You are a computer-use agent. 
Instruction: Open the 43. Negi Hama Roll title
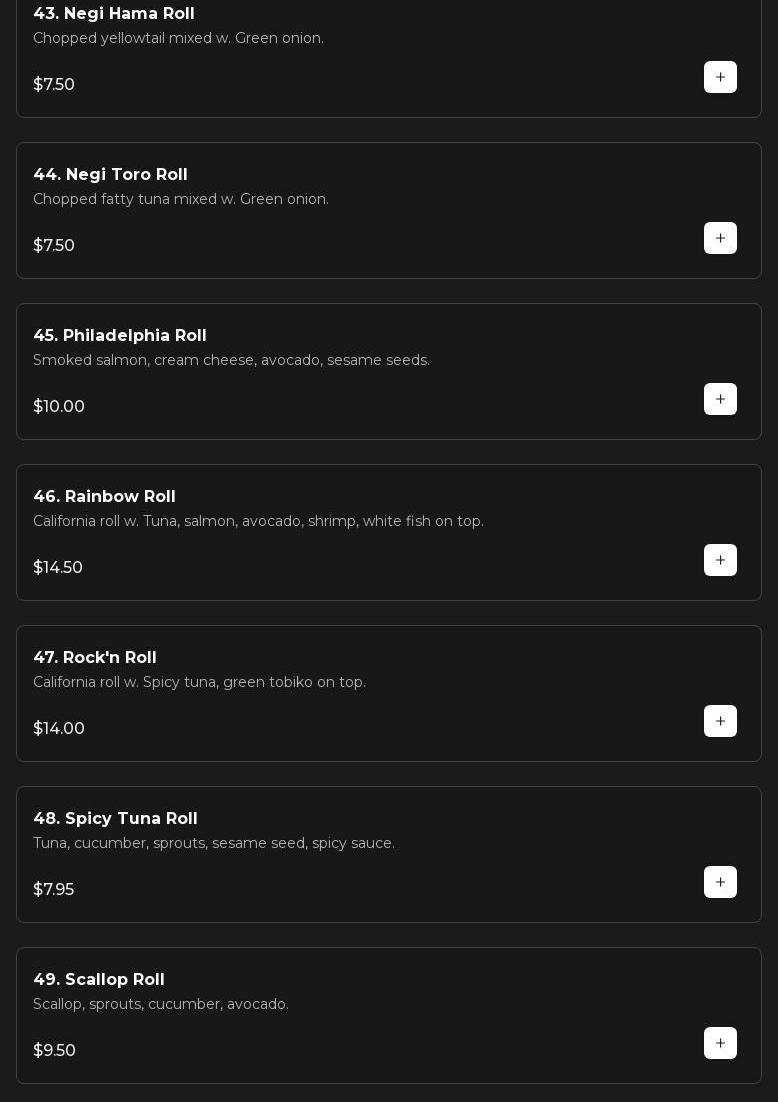click(113, 13)
